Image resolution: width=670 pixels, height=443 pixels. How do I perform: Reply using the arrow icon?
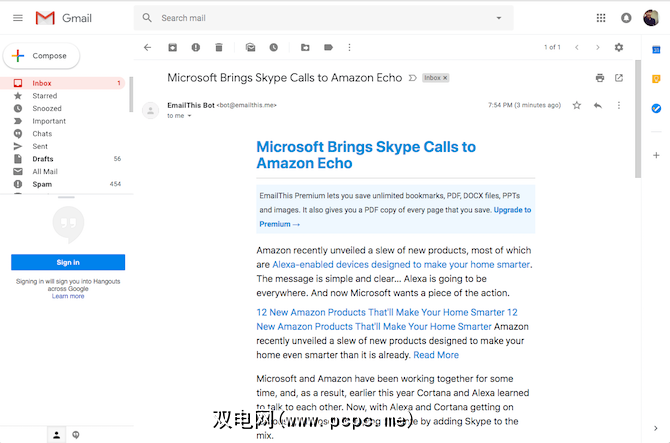pos(598,105)
